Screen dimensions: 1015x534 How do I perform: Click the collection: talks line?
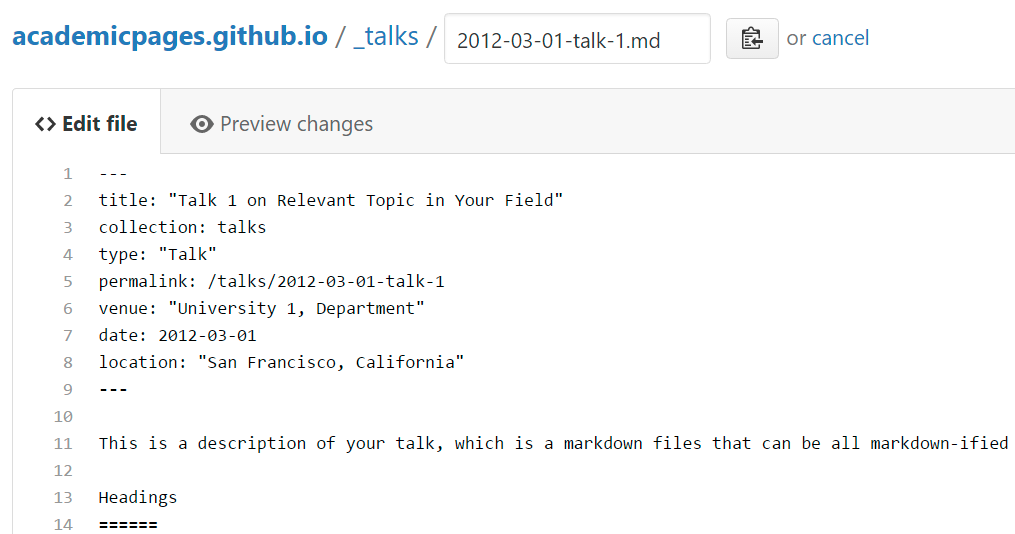click(182, 228)
